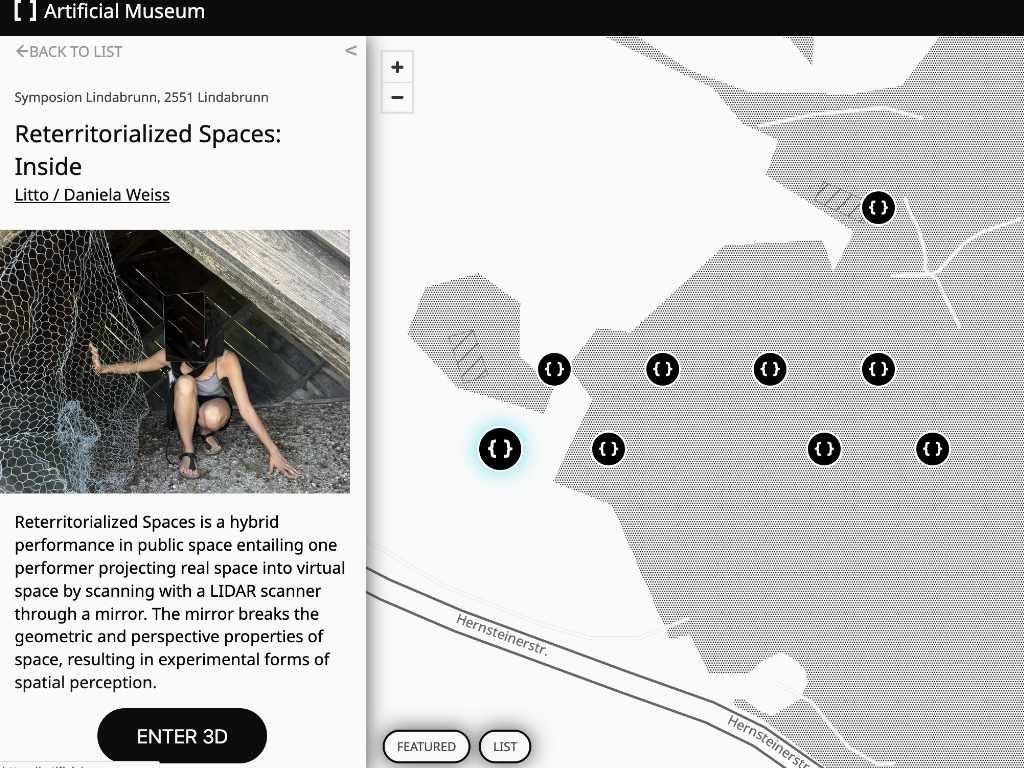Collapse the sidebar panel with arrow
Viewport: 1024px width, 768px height.
click(x=351, y=51)
